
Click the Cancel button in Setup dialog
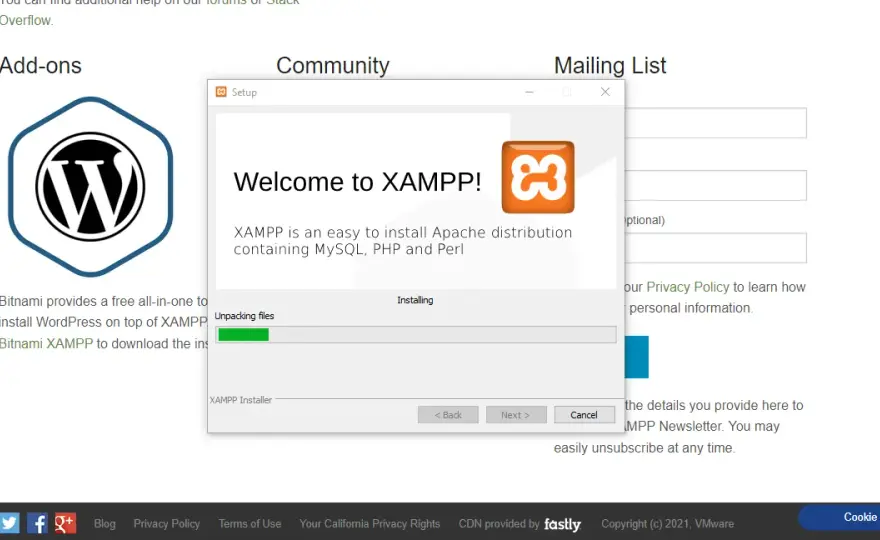coord(584,415)
